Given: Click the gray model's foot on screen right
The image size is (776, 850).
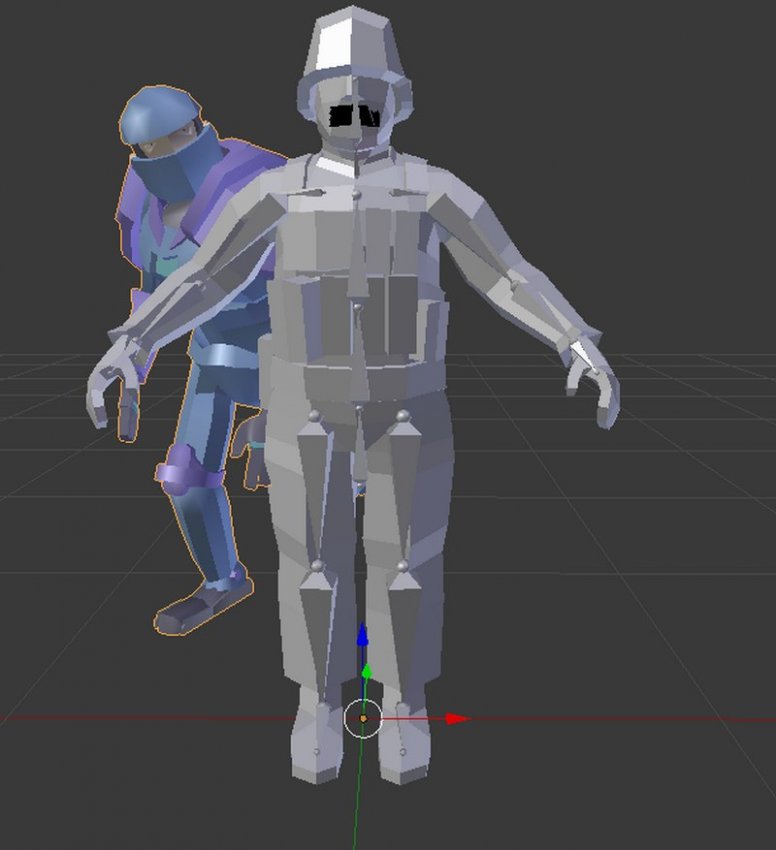Looking at the screenshot, I should coord(403,745).
